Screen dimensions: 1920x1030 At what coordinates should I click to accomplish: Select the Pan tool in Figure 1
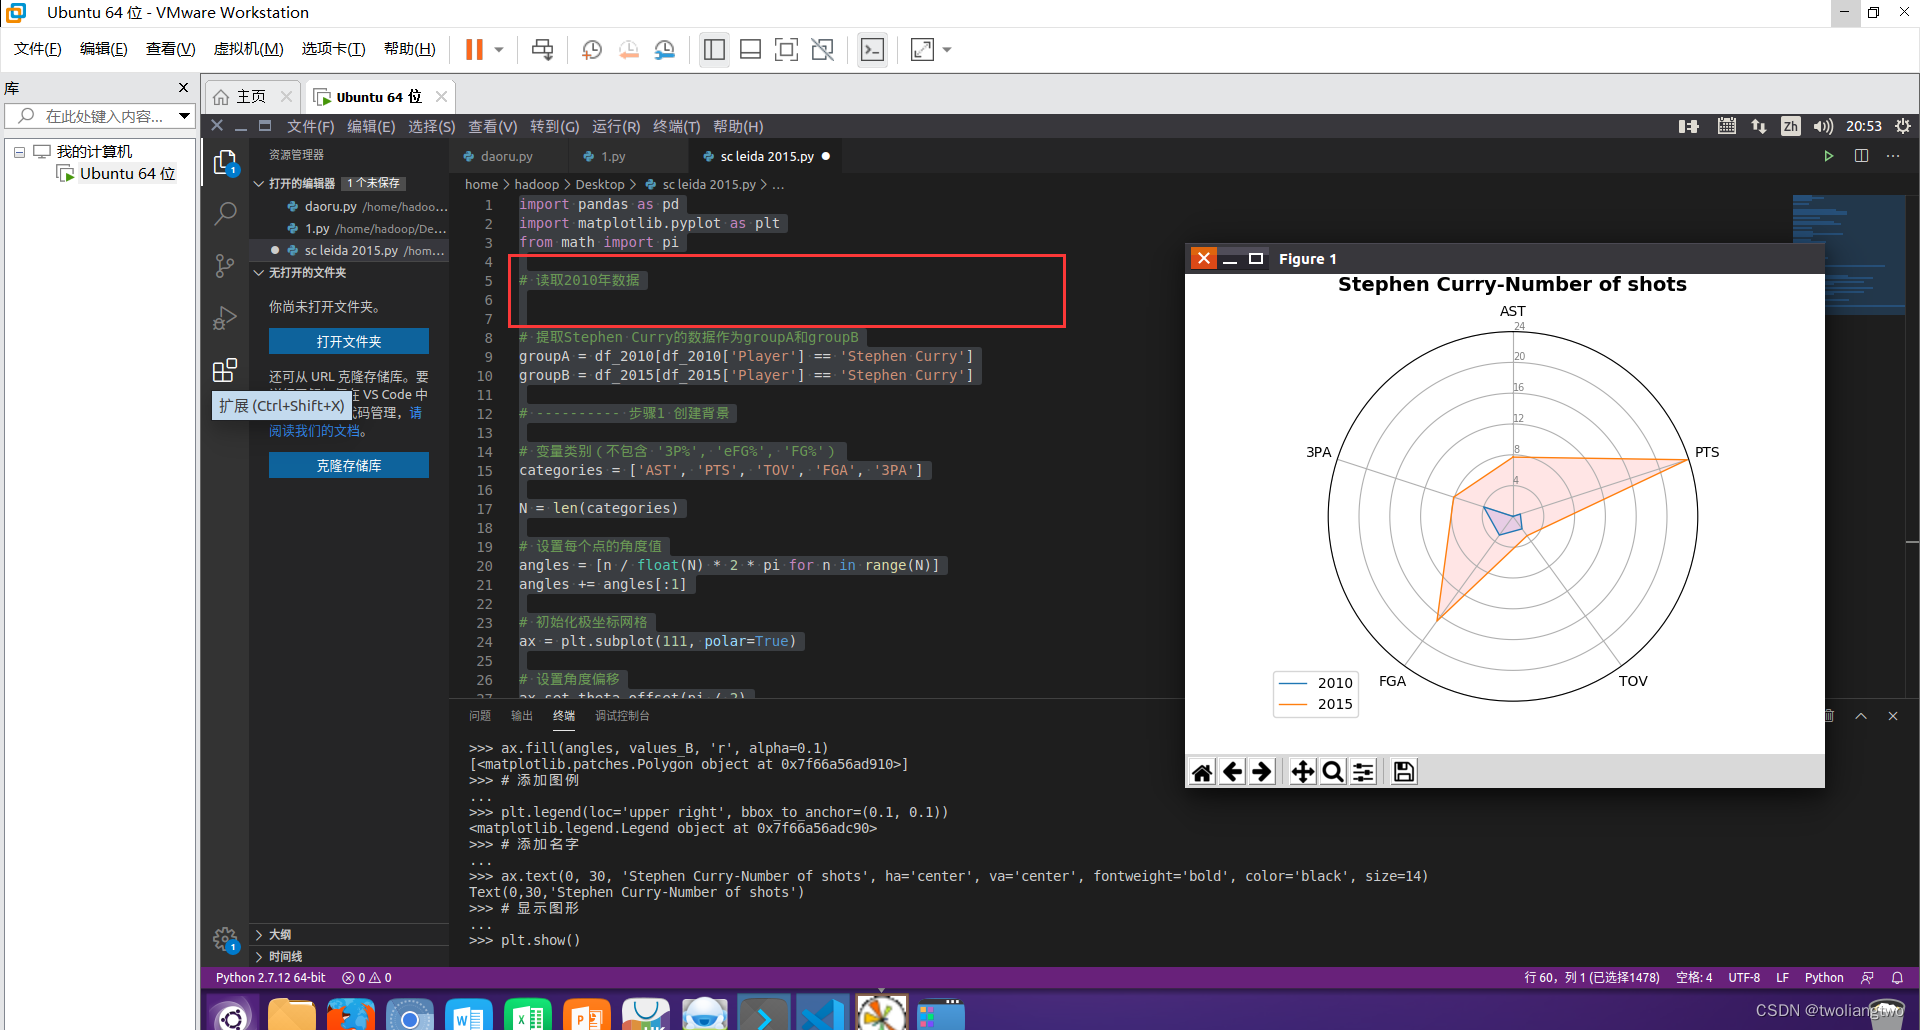pyautogui.click(x=1303, y=772)
